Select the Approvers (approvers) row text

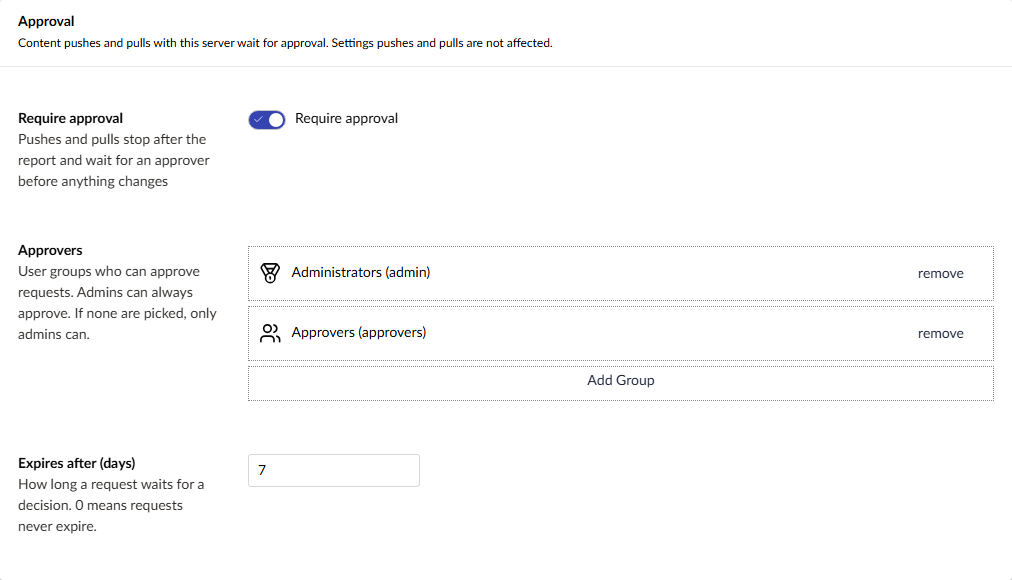359,332
